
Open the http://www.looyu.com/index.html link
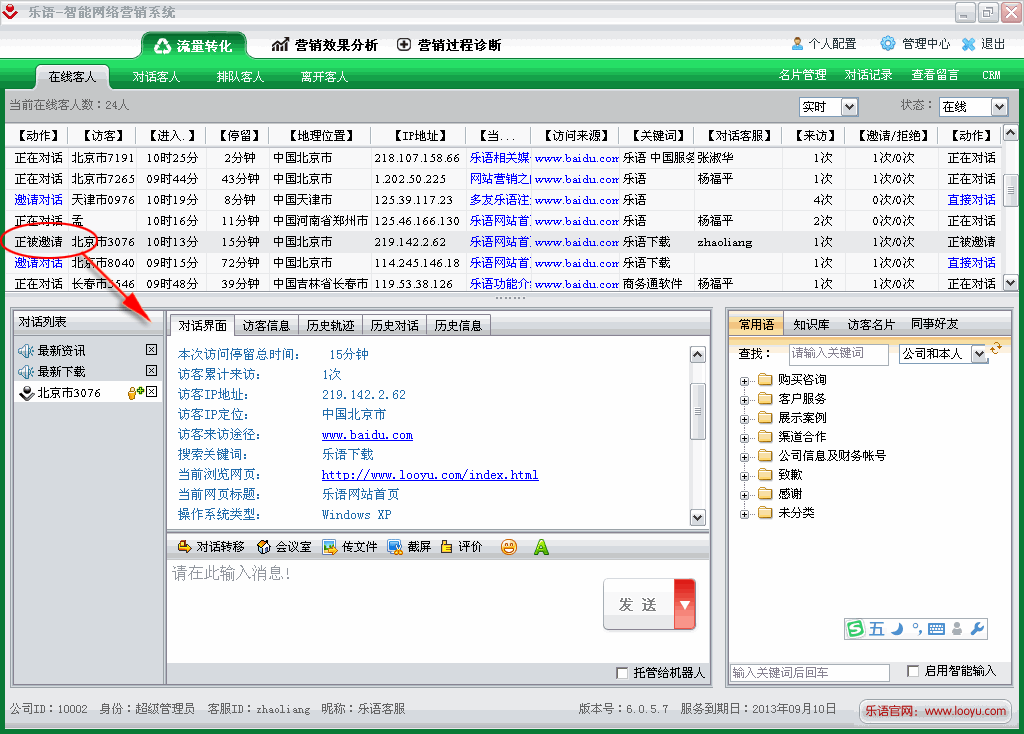430,475
